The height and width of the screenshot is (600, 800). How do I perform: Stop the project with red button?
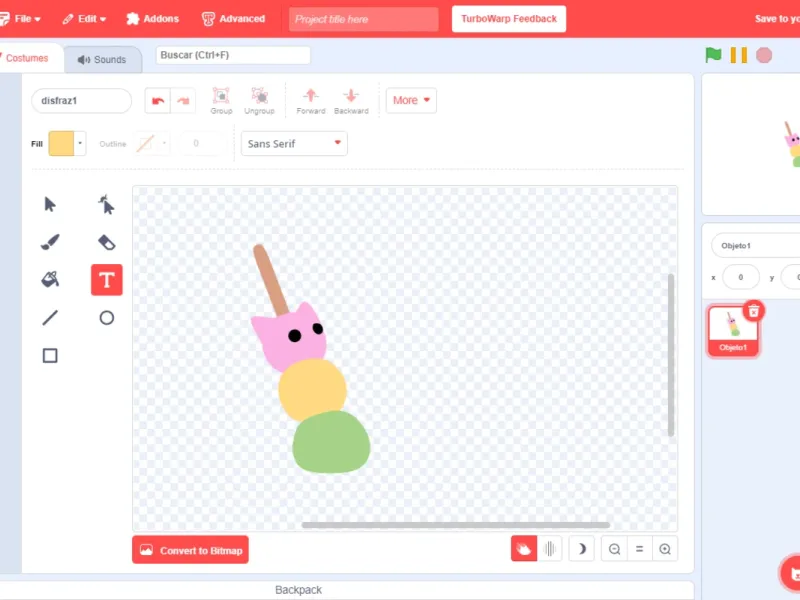pyautogui.click(x=764, y=55)
